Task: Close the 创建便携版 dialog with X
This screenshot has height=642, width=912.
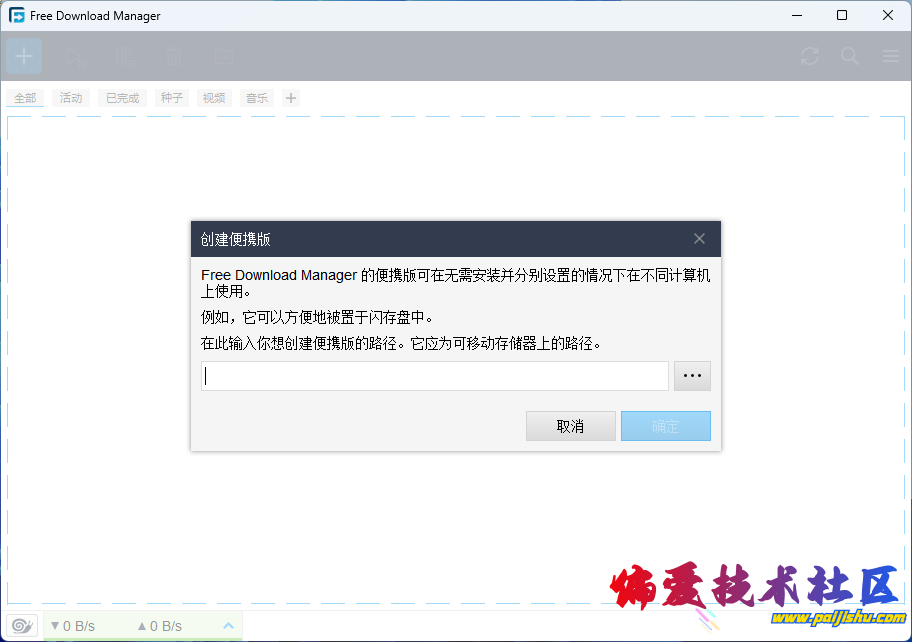Action: coord(699,239)
